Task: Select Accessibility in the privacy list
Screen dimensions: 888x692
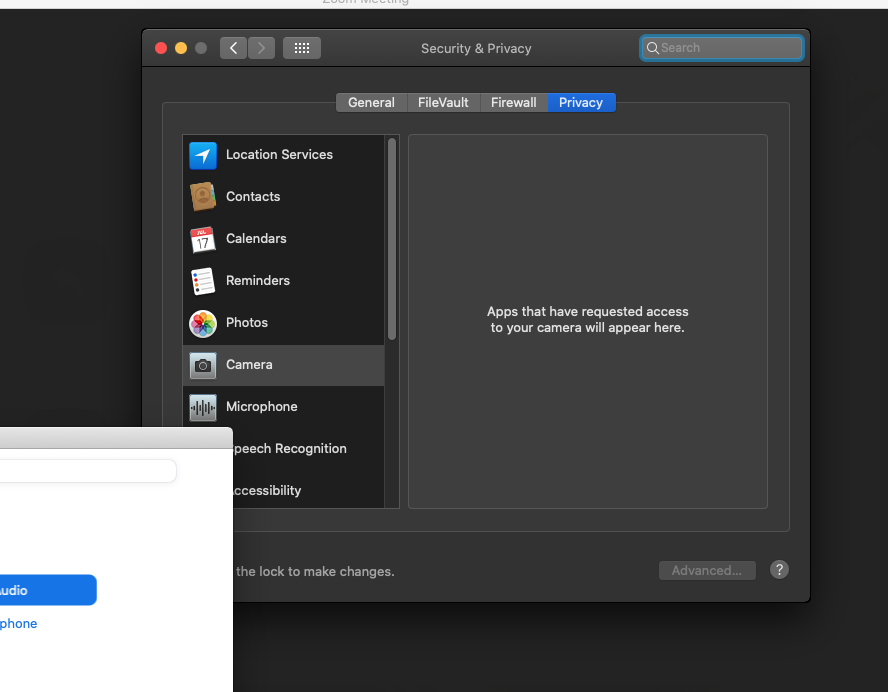Action: [308, 490]
